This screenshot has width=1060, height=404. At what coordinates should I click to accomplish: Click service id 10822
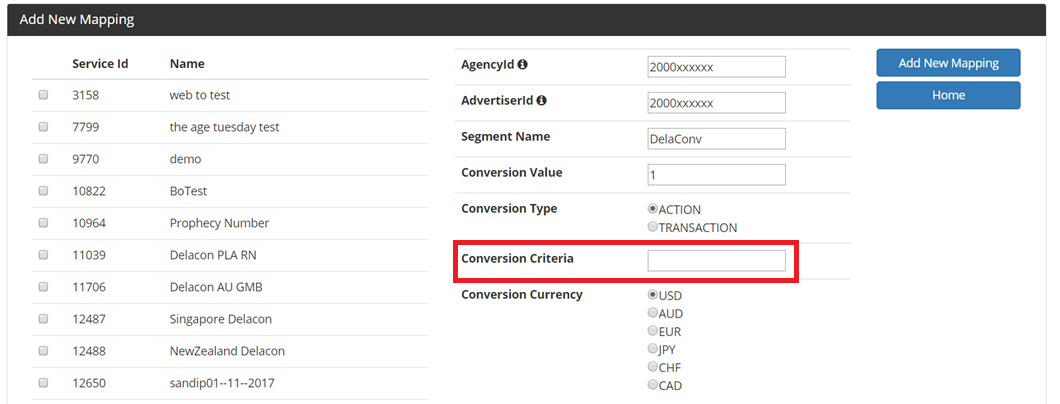89,191
